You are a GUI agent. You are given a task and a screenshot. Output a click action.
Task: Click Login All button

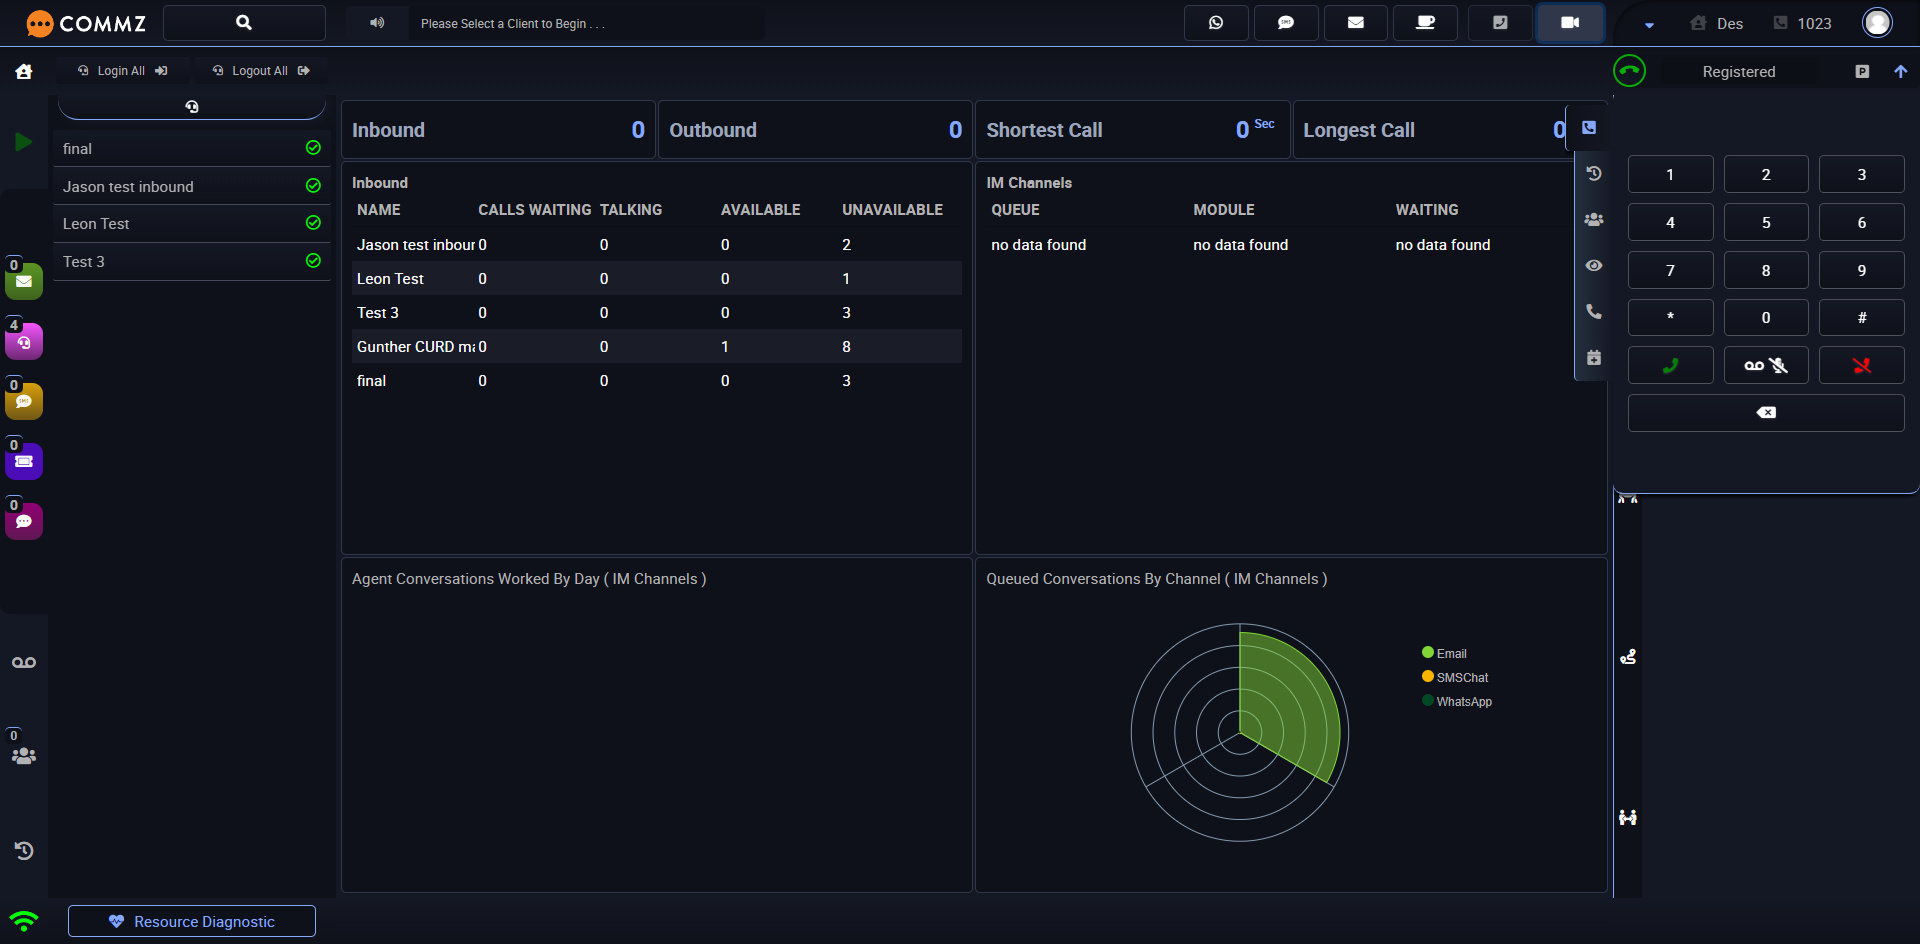coord(123,71)
